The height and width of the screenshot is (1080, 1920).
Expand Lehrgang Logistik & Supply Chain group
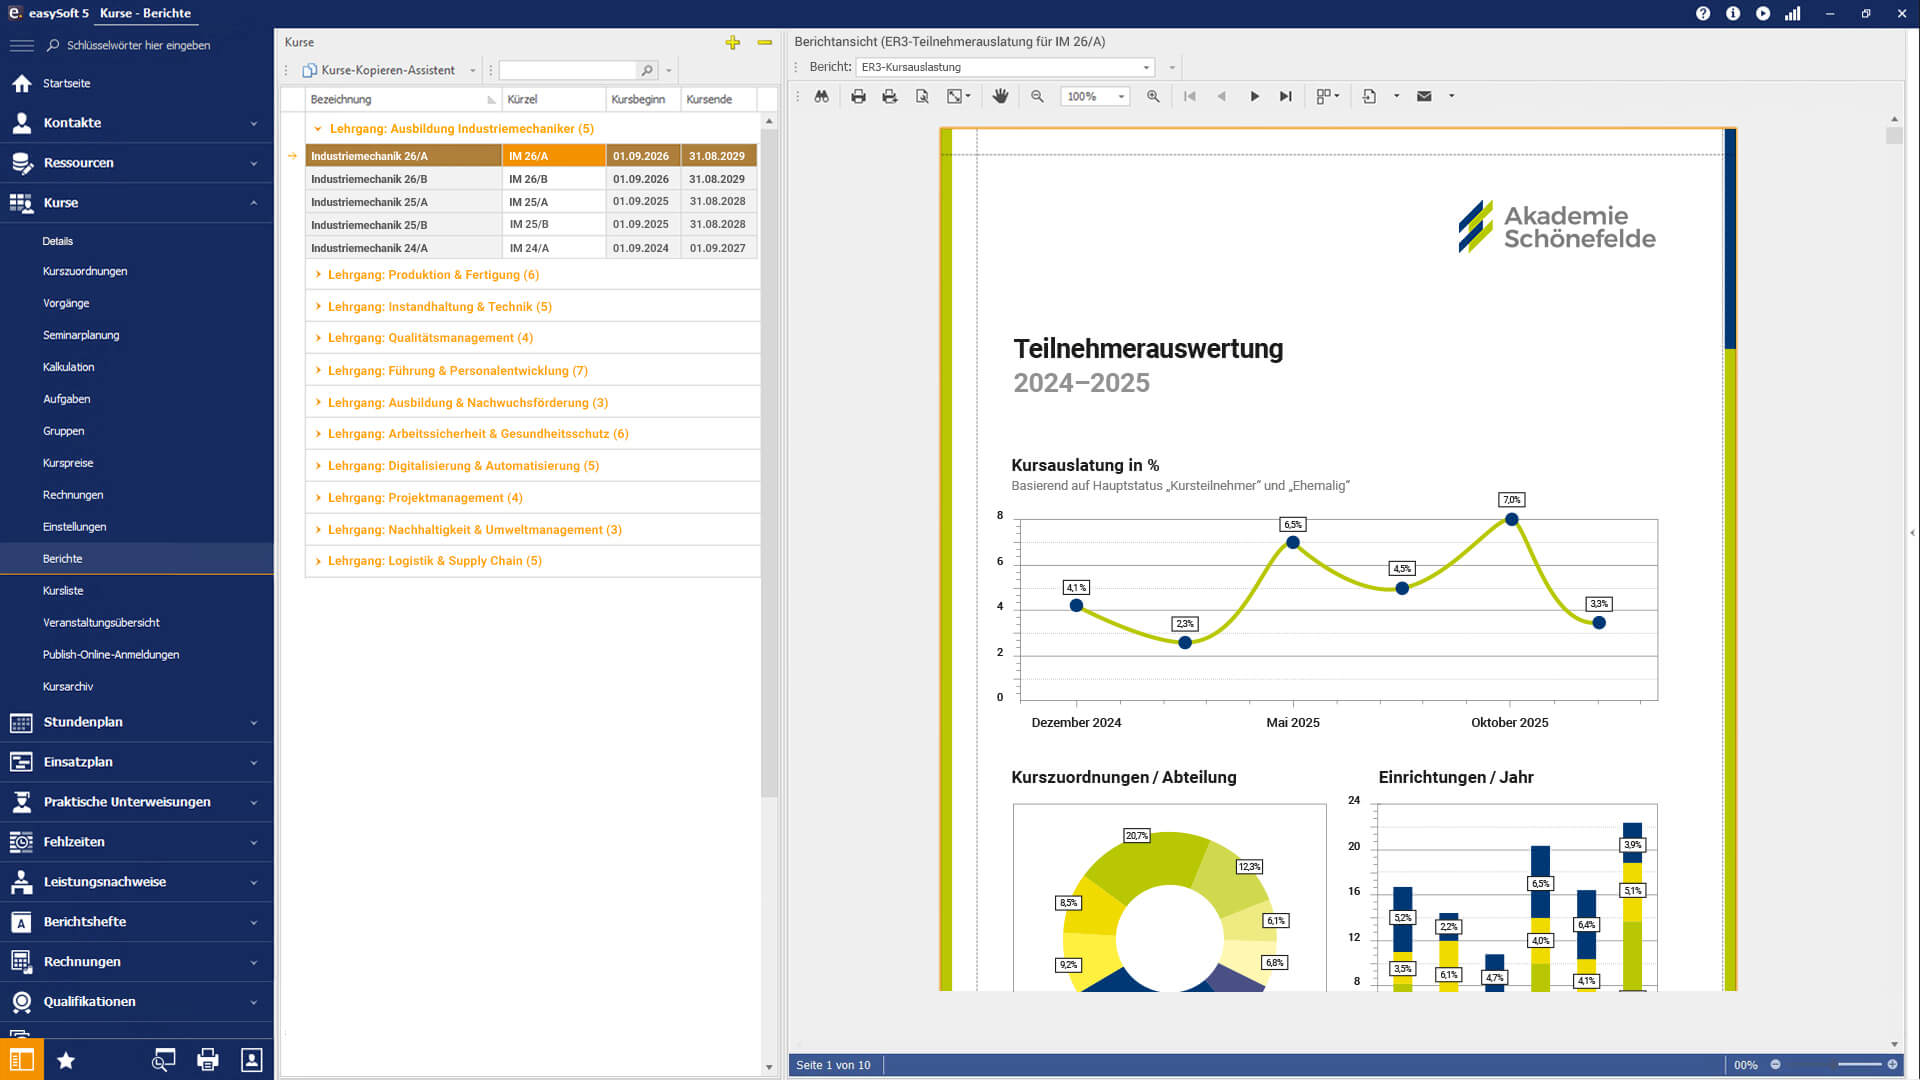click(318, 561)
